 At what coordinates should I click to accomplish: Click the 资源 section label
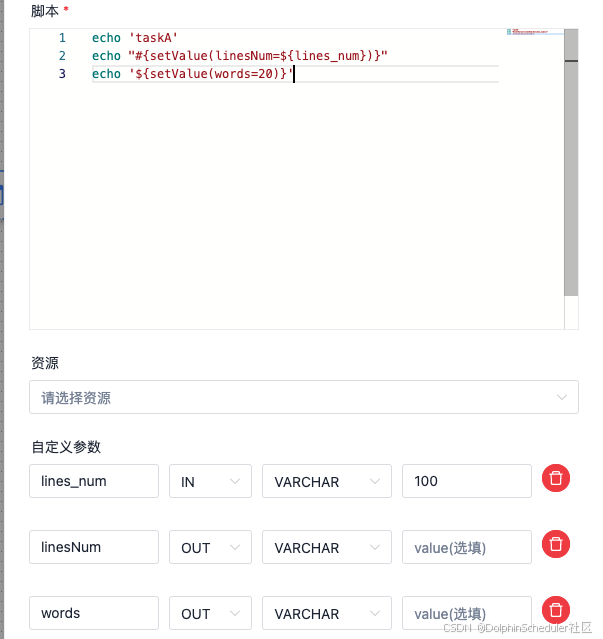pos(45,363)
